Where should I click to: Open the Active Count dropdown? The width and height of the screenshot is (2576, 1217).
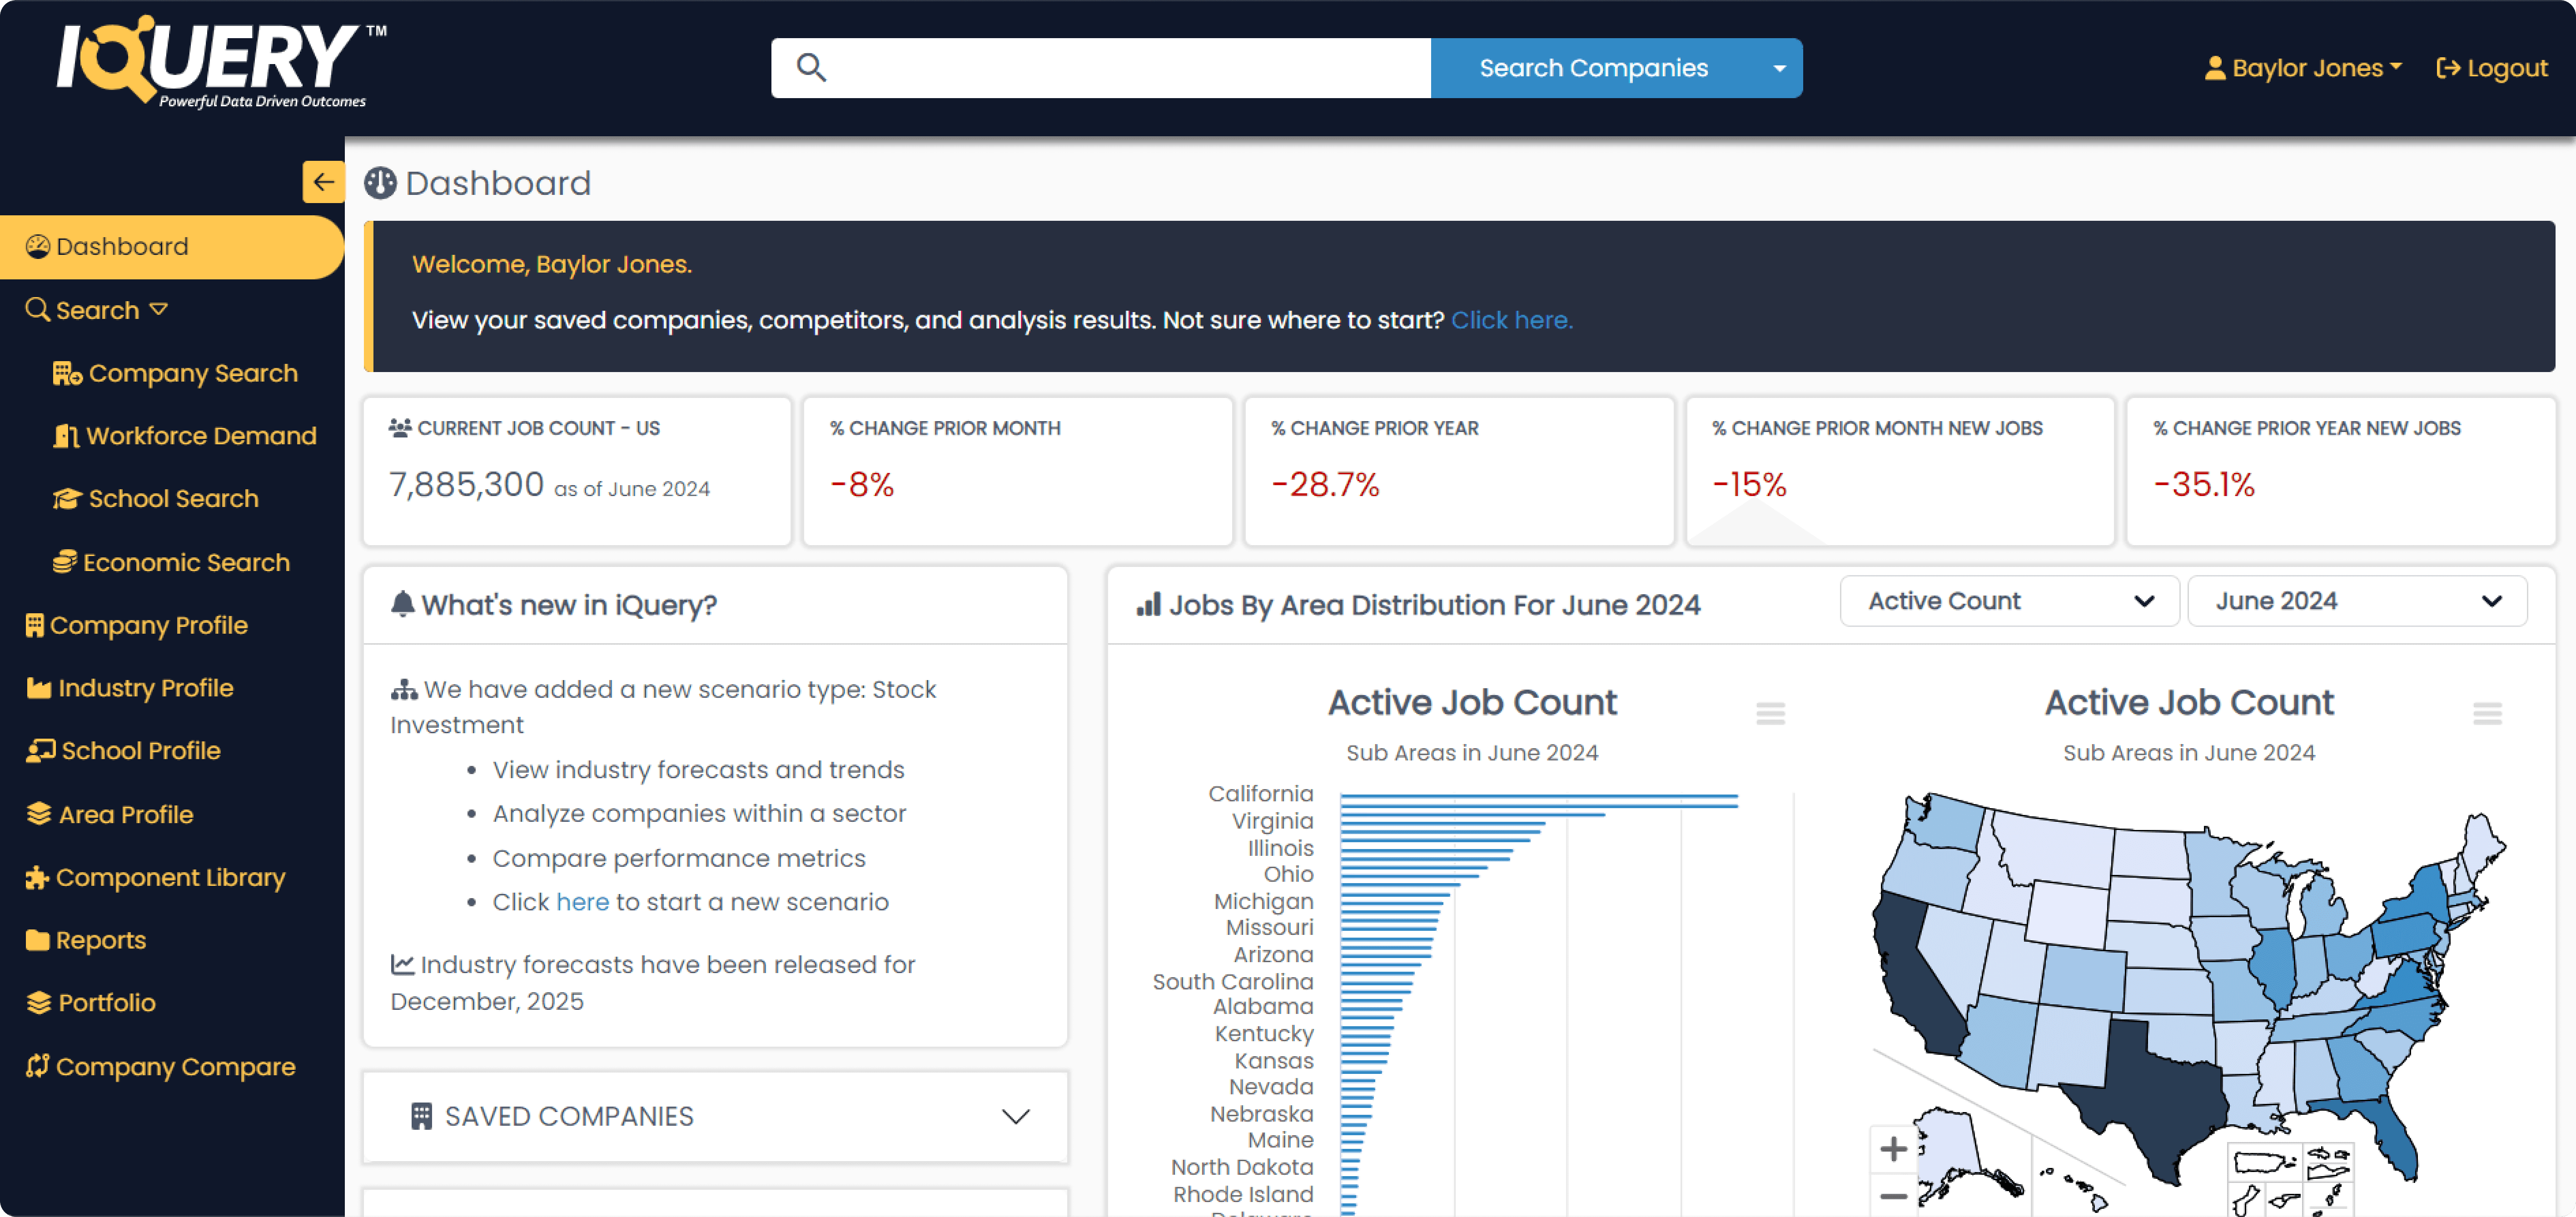point(2009,601)
